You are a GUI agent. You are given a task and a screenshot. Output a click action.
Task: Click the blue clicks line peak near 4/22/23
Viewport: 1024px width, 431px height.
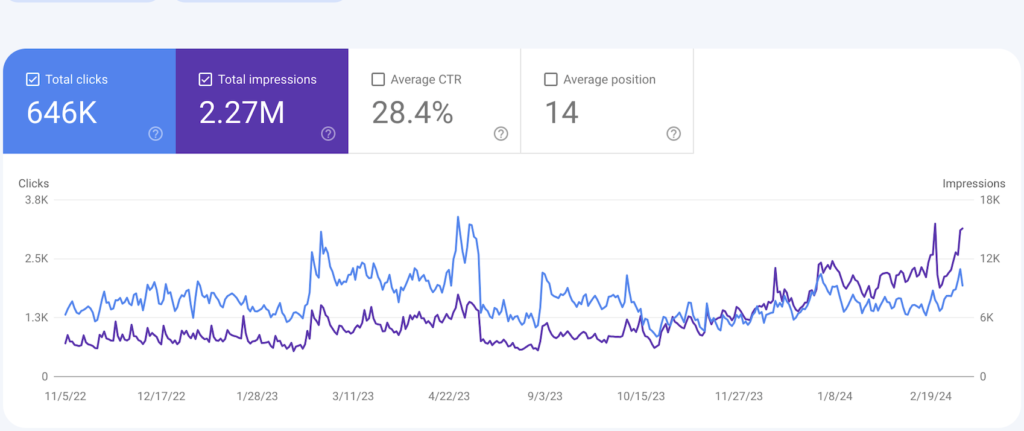tap(458, 217)
